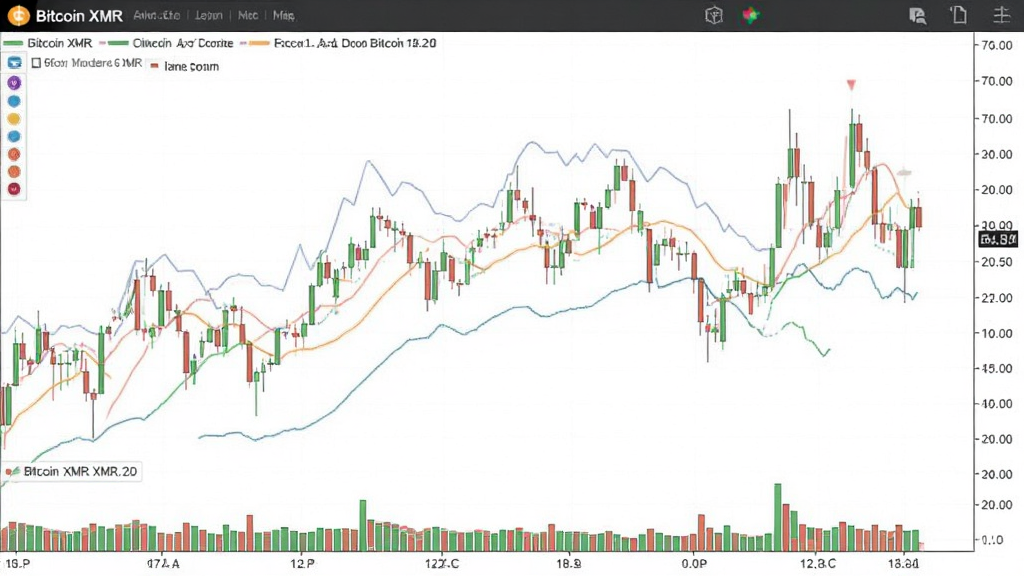The height and width of the screenshot is (576, 1024).
Task: Click the blue circle directly below the purple one
Action: (x=14, y=101)
